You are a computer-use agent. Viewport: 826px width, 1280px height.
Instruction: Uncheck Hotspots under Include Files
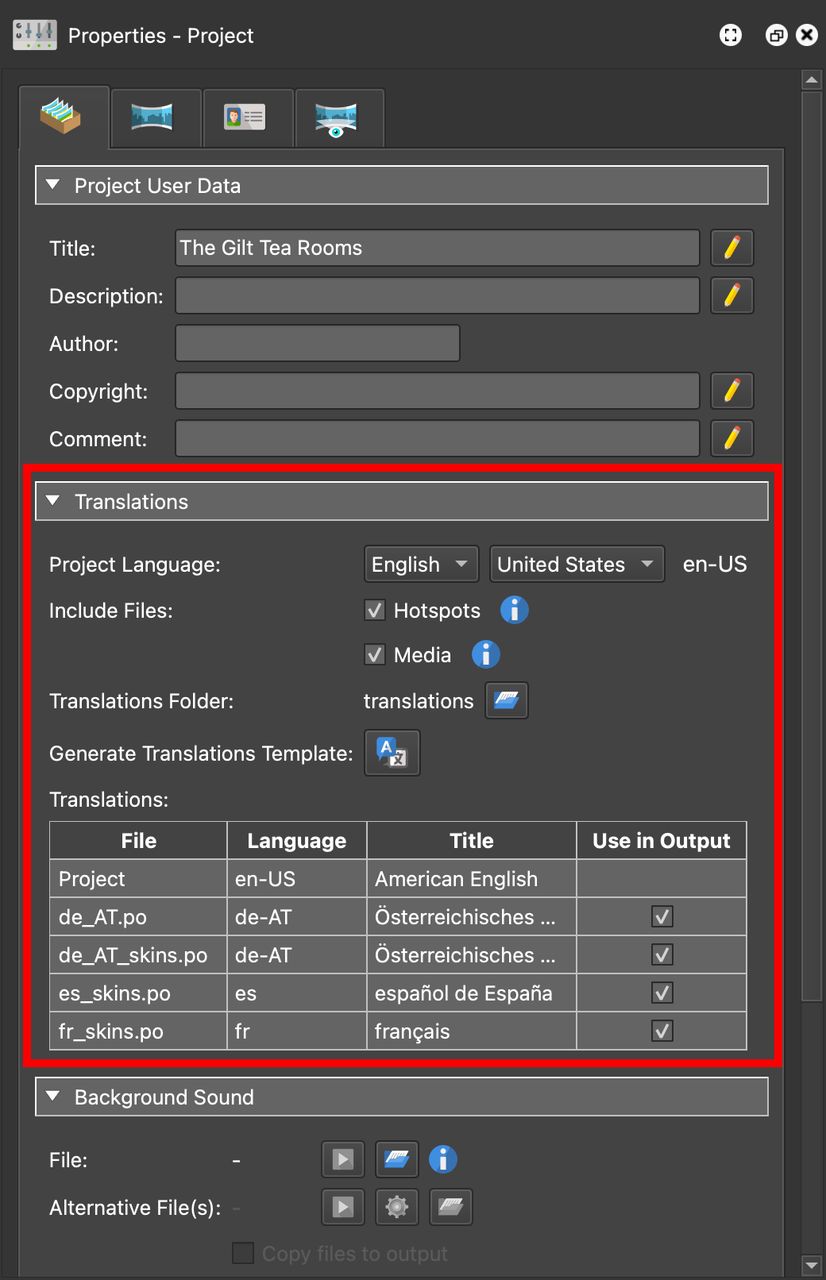click(374, 610)
